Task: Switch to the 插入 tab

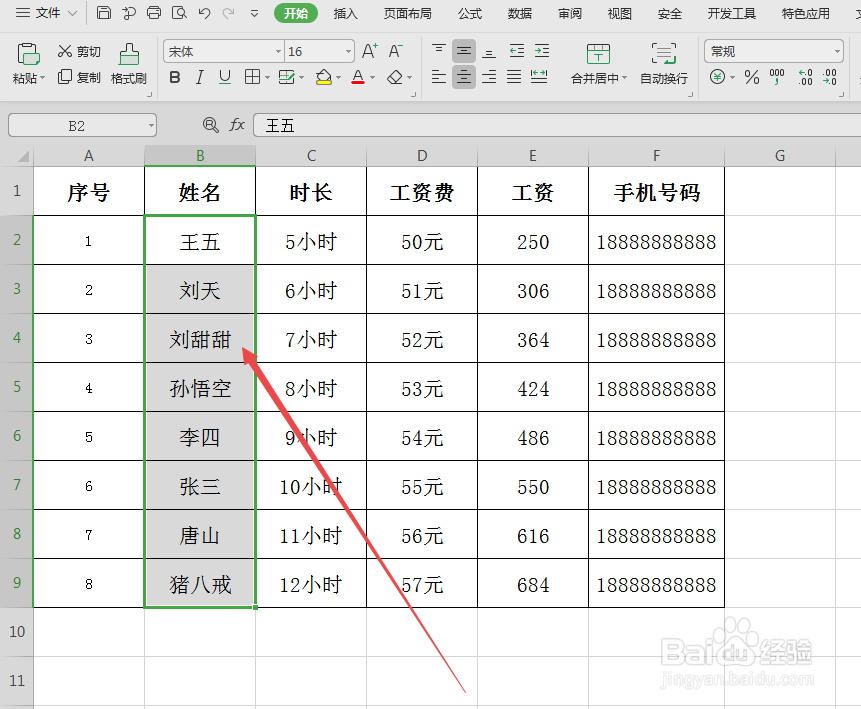Action: [x=345, y=13]
